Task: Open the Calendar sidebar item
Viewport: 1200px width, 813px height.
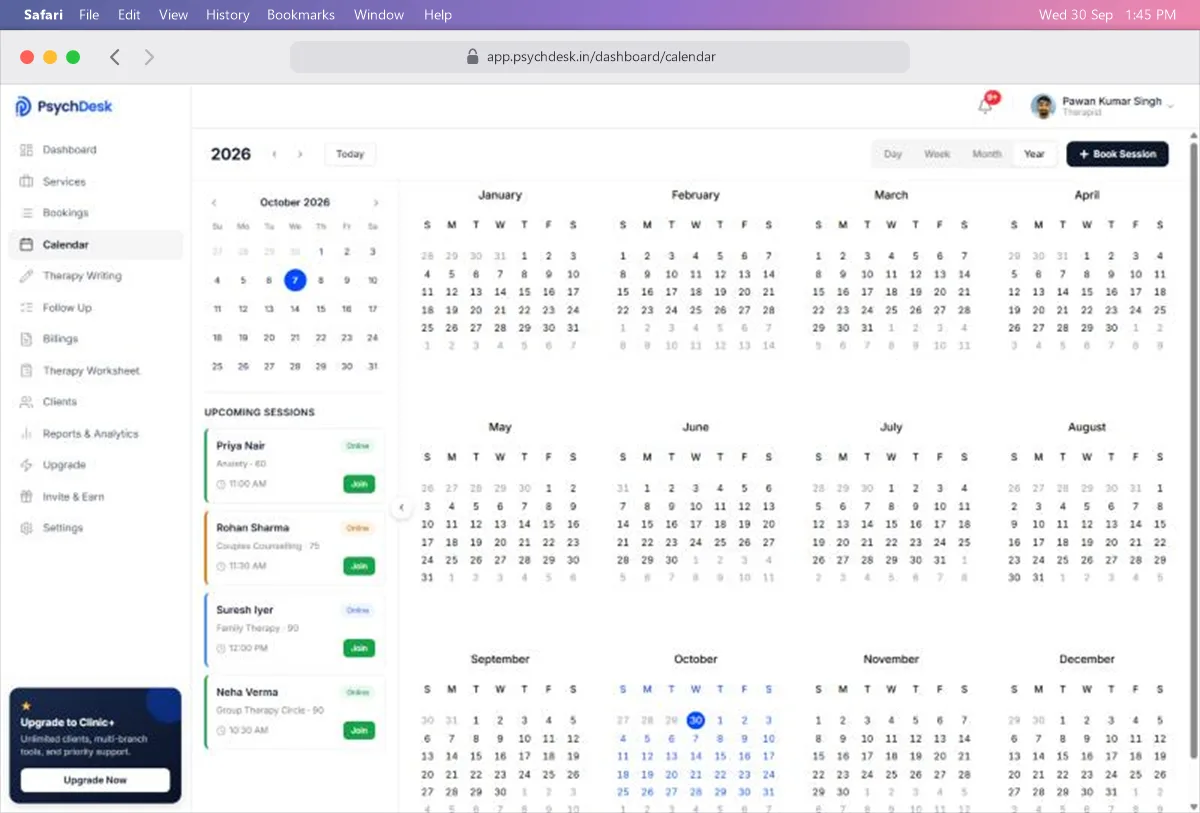Action: pyautogui.click(x=96, y=245)
